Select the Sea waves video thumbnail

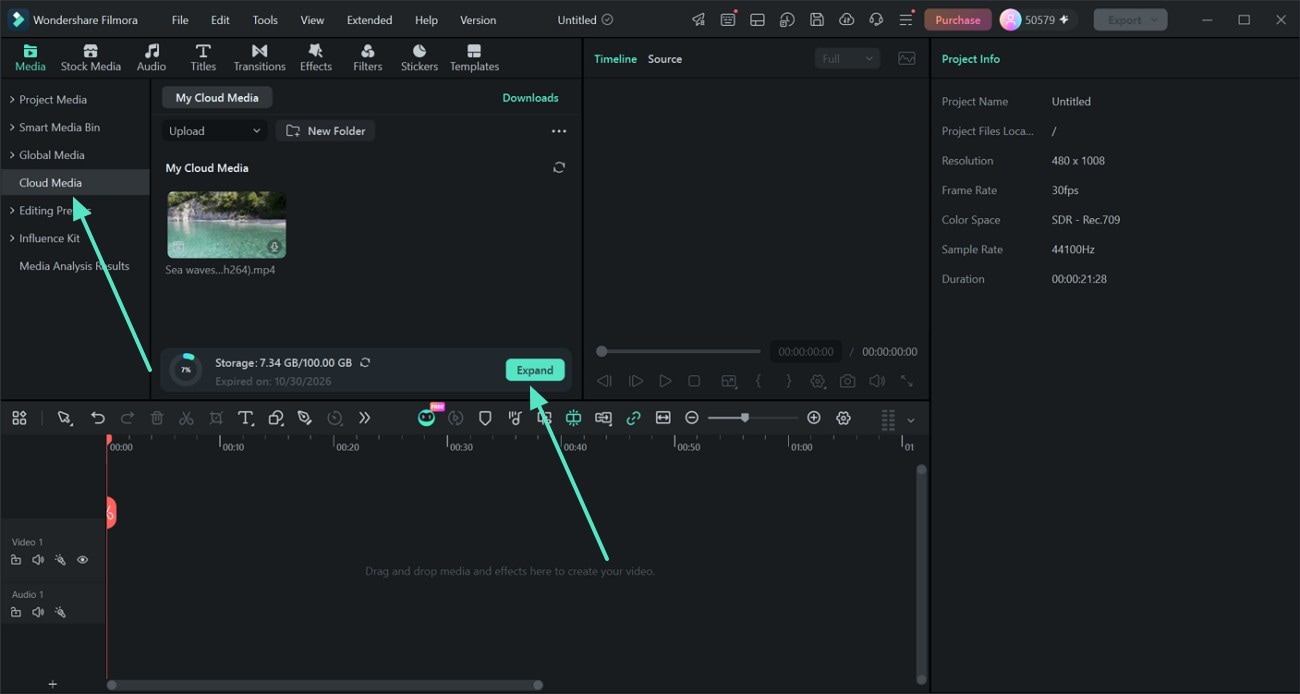coord(226,225)
